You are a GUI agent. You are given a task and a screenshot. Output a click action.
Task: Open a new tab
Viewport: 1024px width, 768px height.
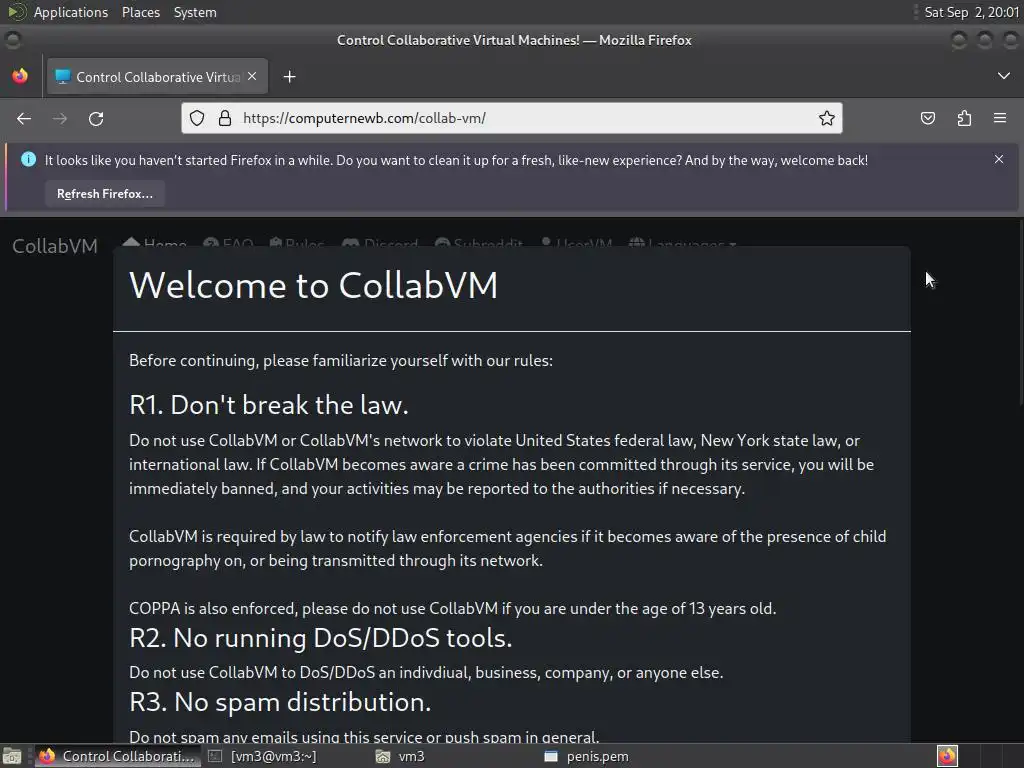click(x=289, y=77)
